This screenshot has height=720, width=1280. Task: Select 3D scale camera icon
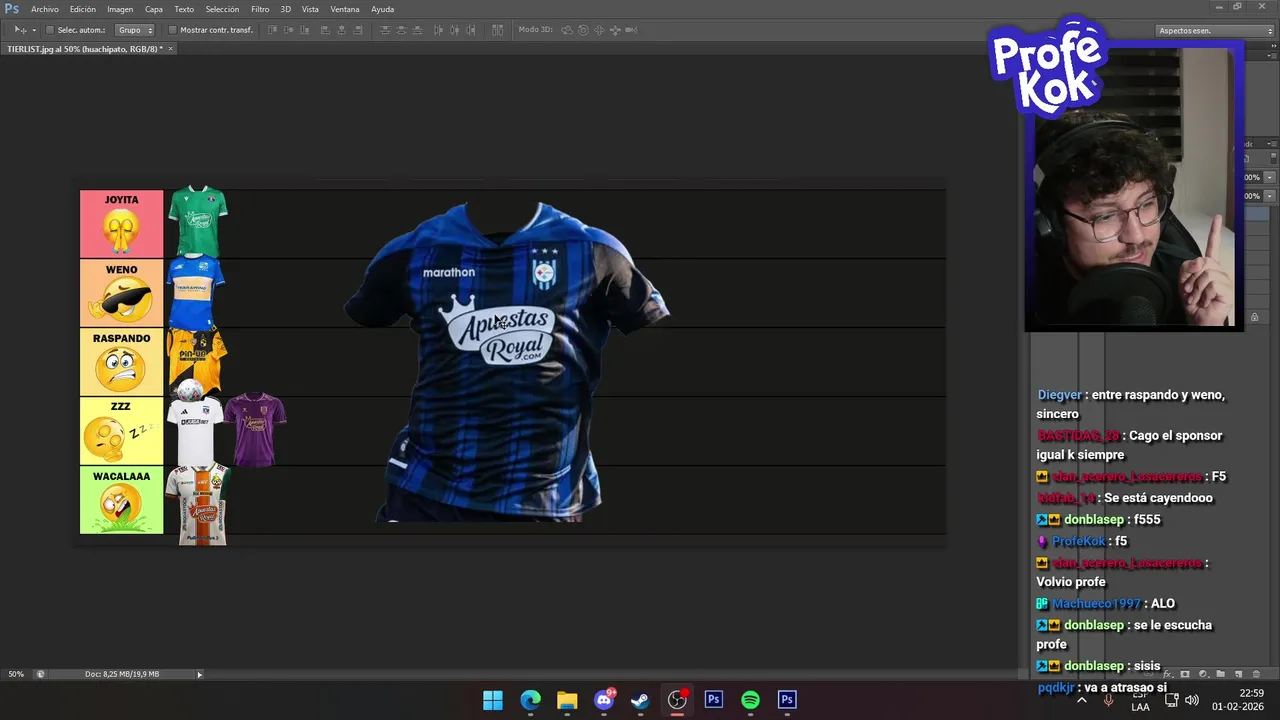point(633,30)
